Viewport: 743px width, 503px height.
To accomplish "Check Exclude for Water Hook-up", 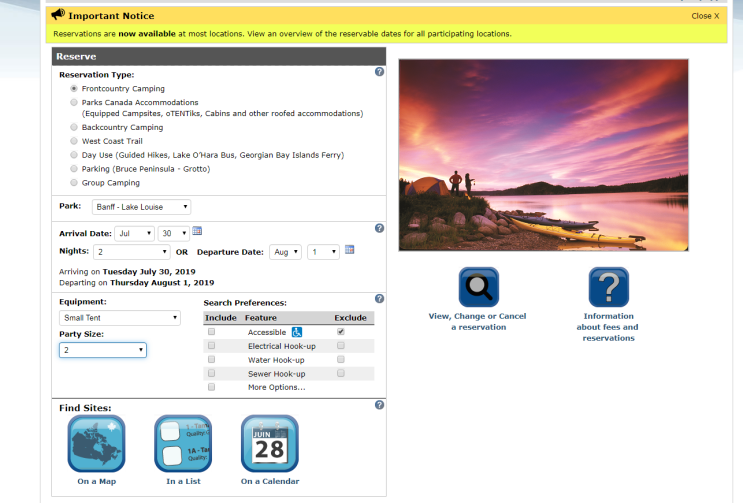I will [x=341, y=359].
